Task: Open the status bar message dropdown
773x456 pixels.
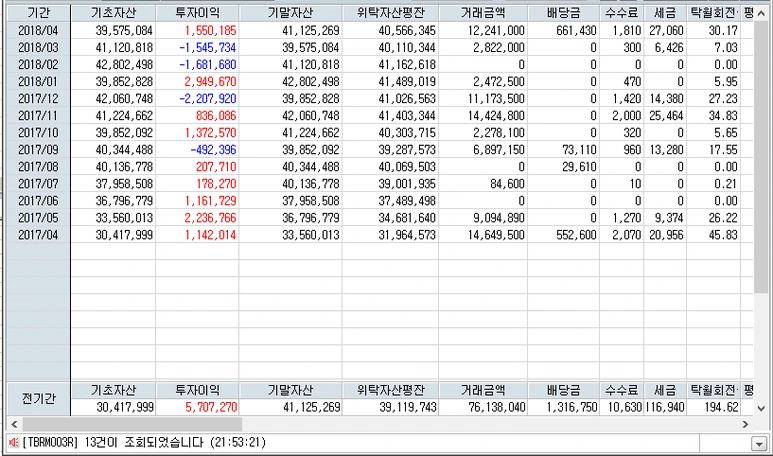Action: point(759,443)
